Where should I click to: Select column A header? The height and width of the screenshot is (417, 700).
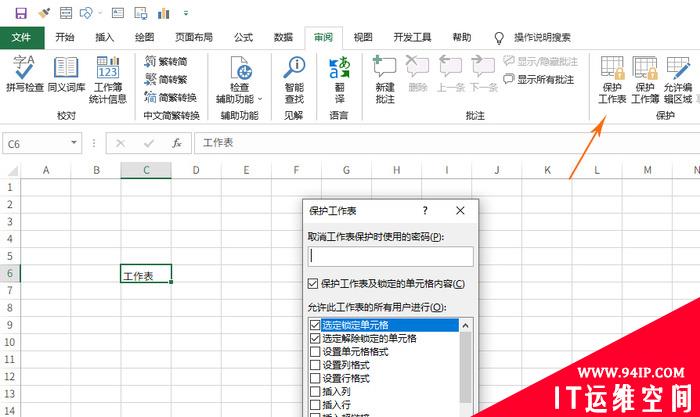46,170
